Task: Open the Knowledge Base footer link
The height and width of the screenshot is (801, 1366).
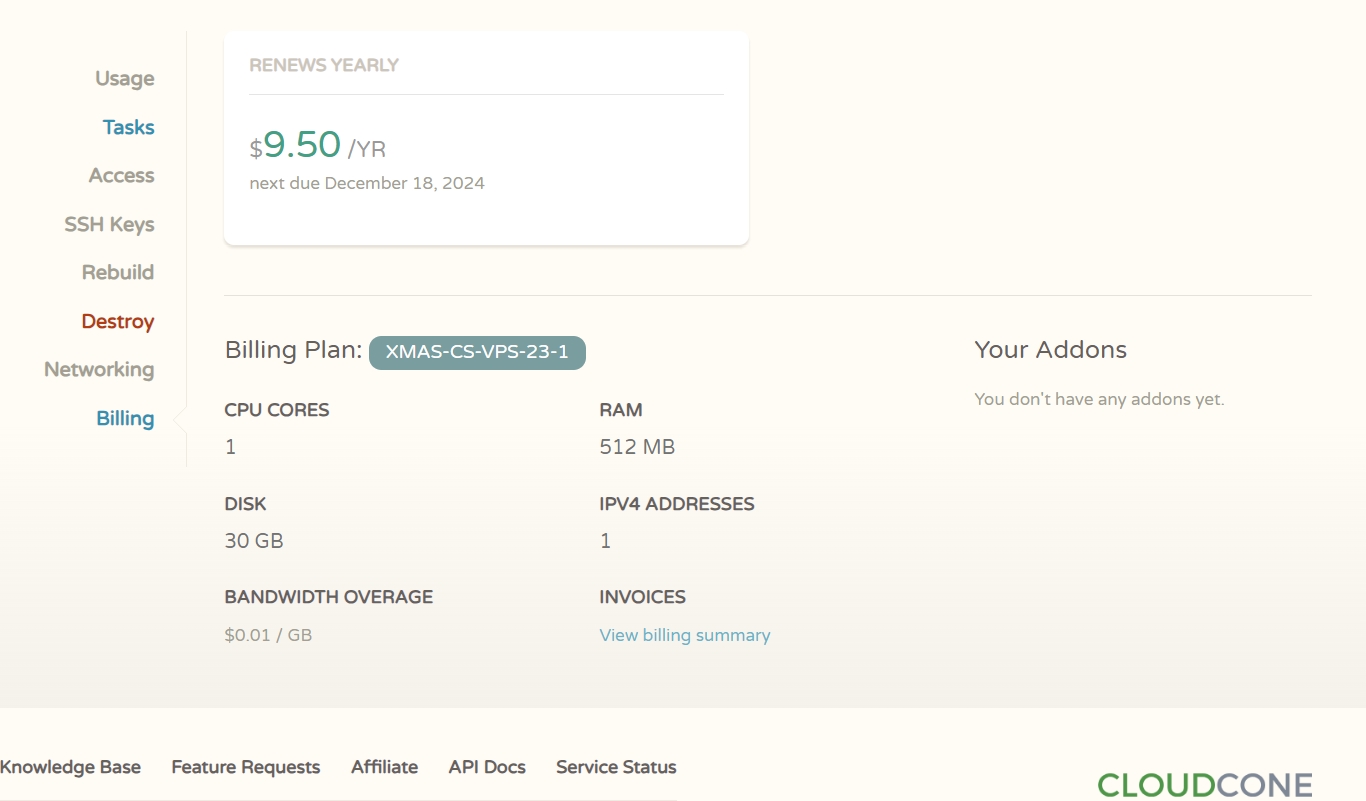Action: click(70, 767)
